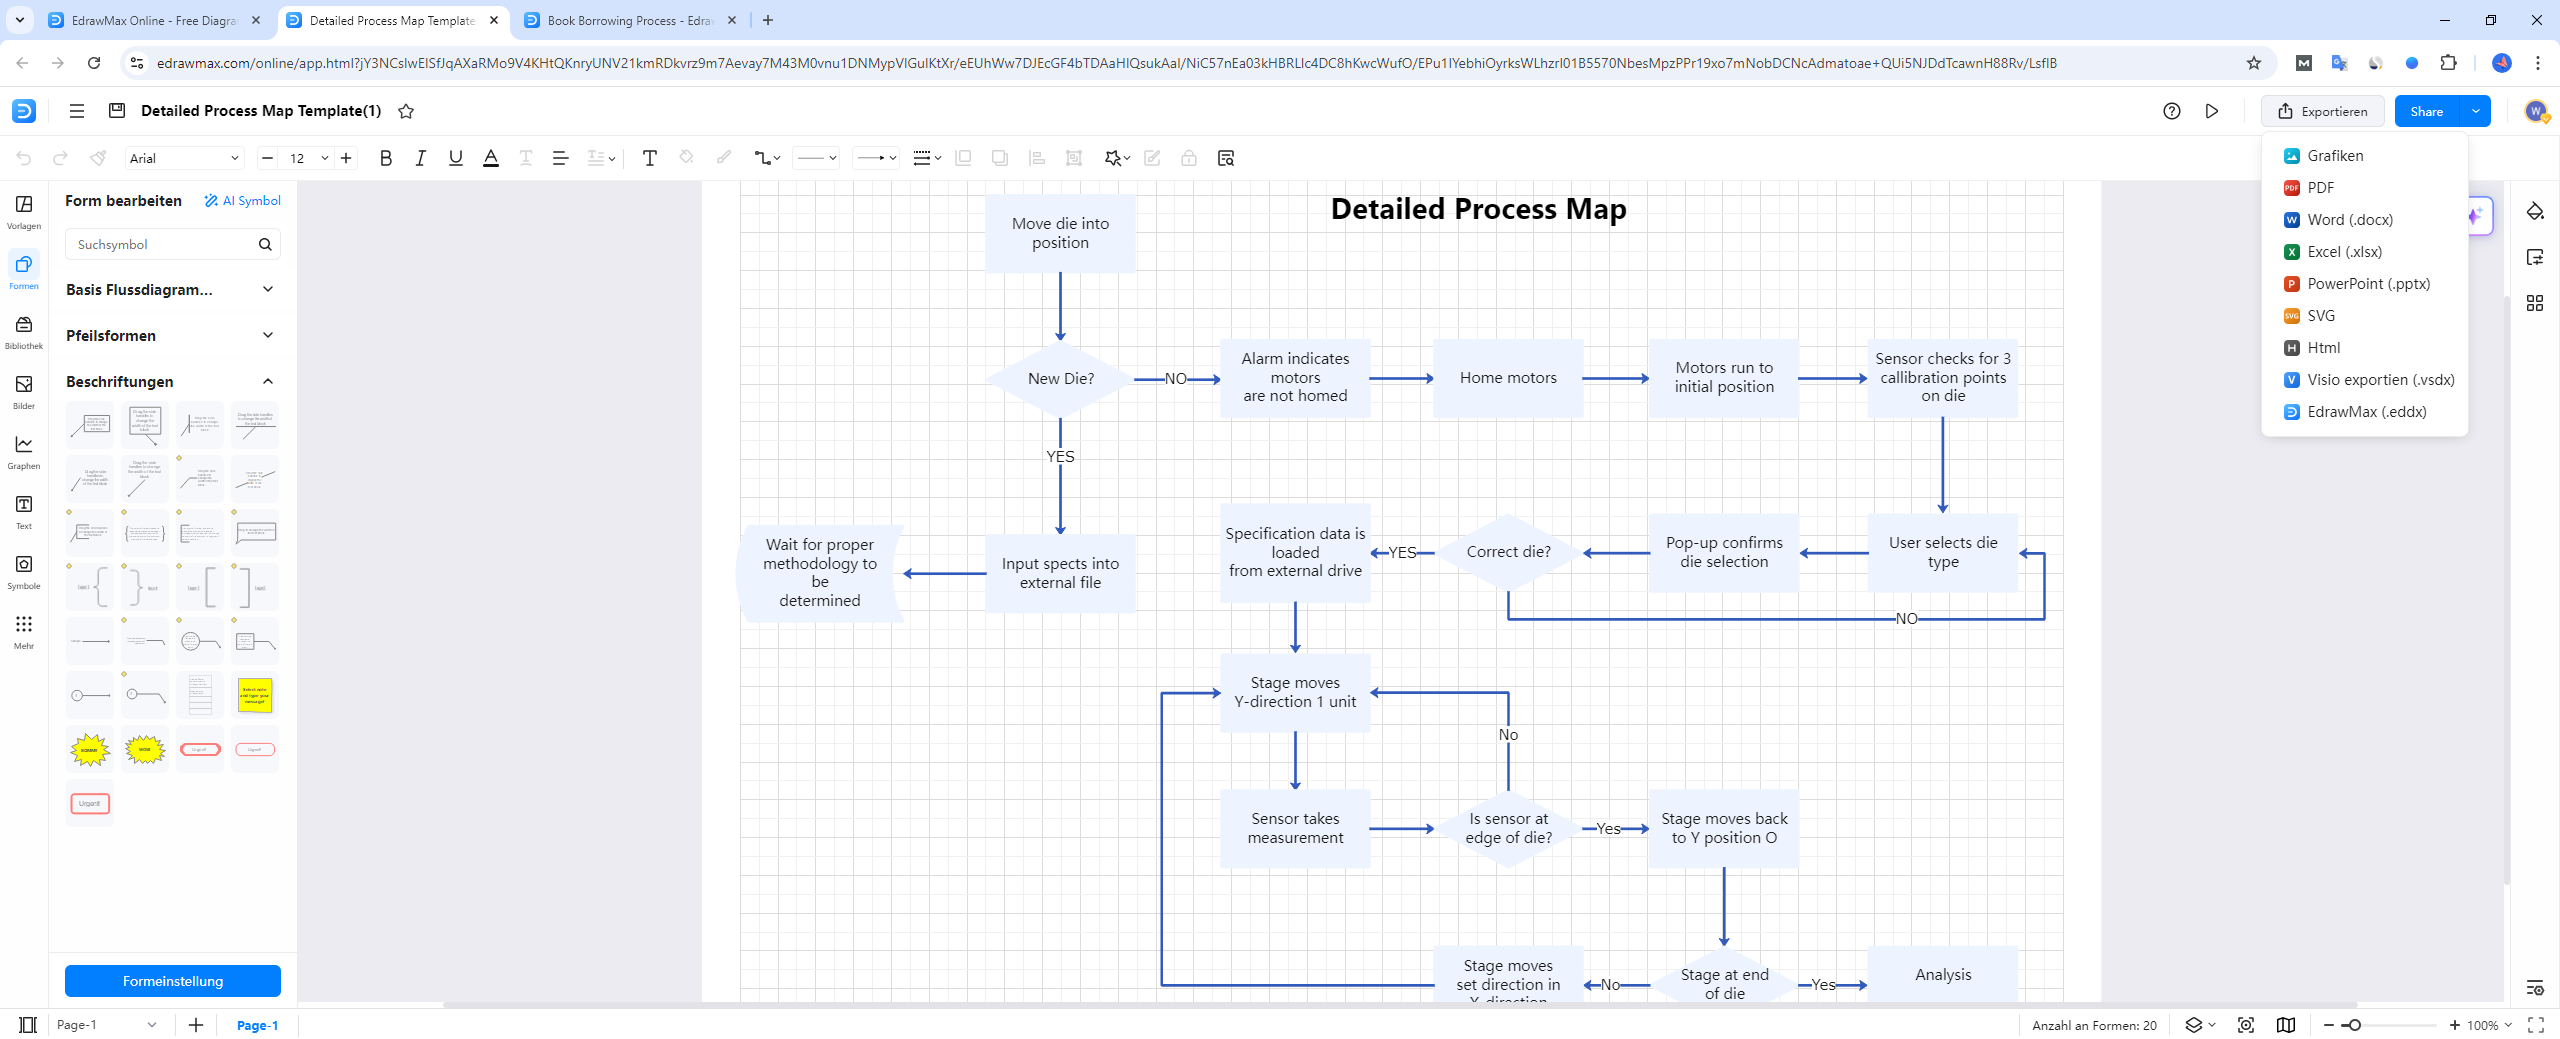Viewport: 2560px width, 1039px height.
Task: Open the Bibliothek library panel
Action: point(24,332)
